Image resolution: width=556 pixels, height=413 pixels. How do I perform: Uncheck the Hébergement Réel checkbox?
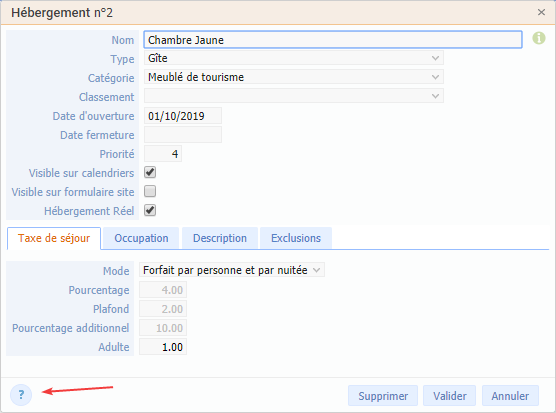[150, 211]
